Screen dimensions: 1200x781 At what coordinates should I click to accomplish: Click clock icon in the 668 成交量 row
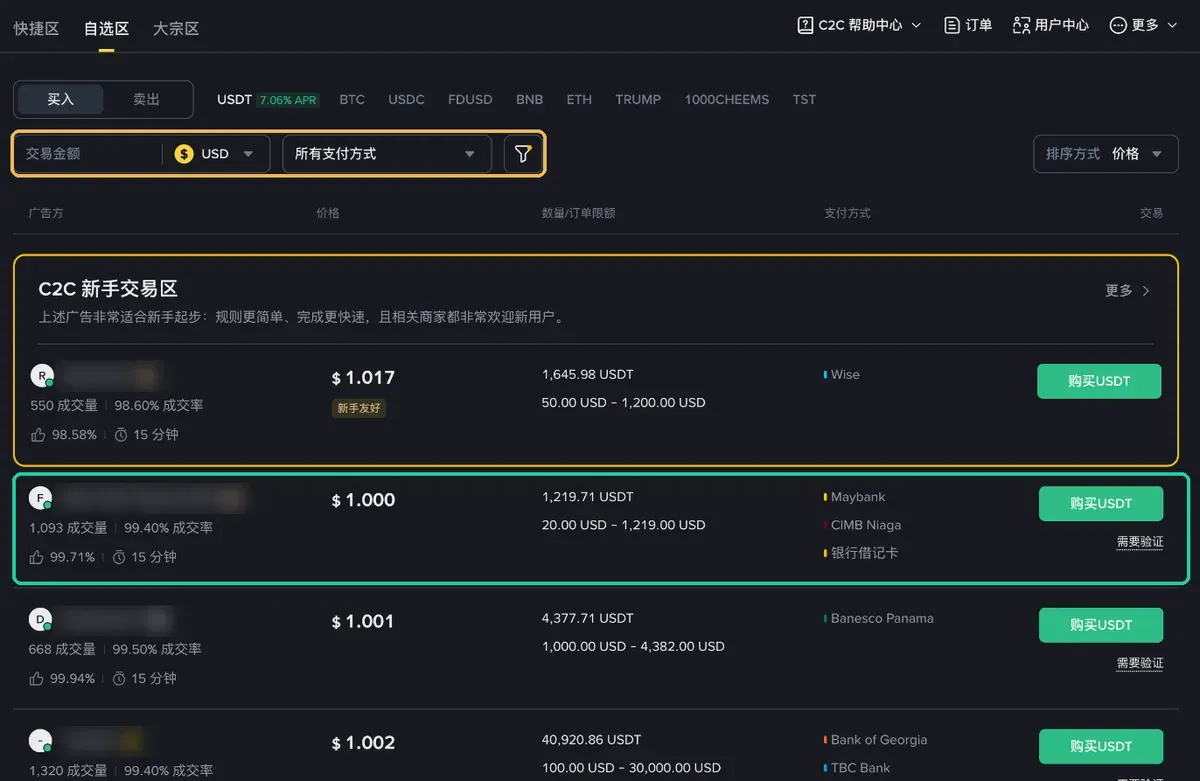pos(119,678)
